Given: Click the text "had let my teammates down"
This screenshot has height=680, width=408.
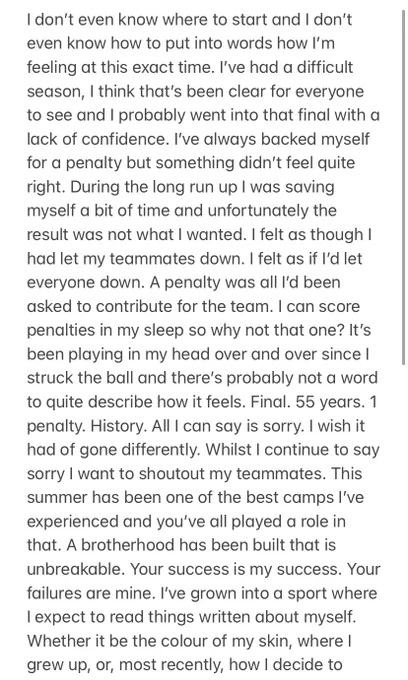Looking at the screenshot, I should click(134, 259).
